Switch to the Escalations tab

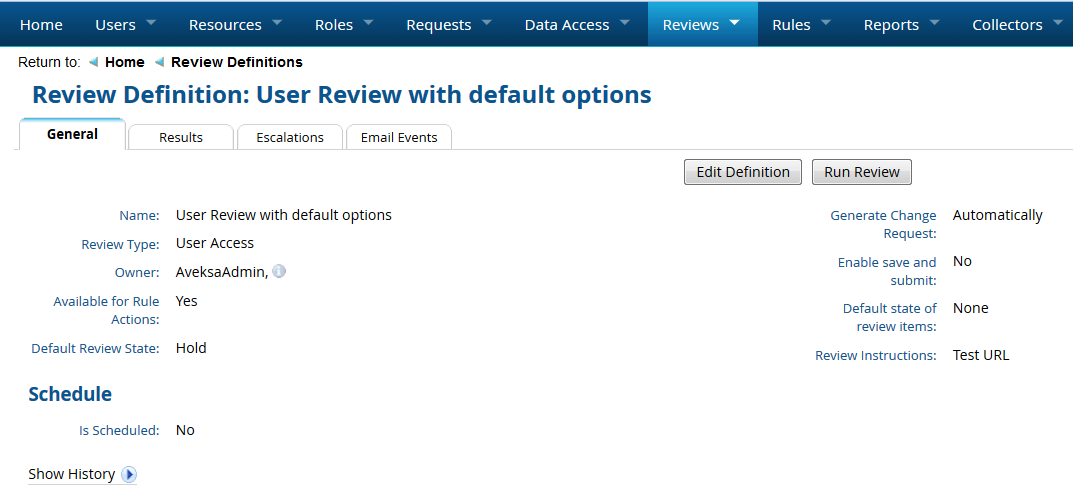coord(290,137)
